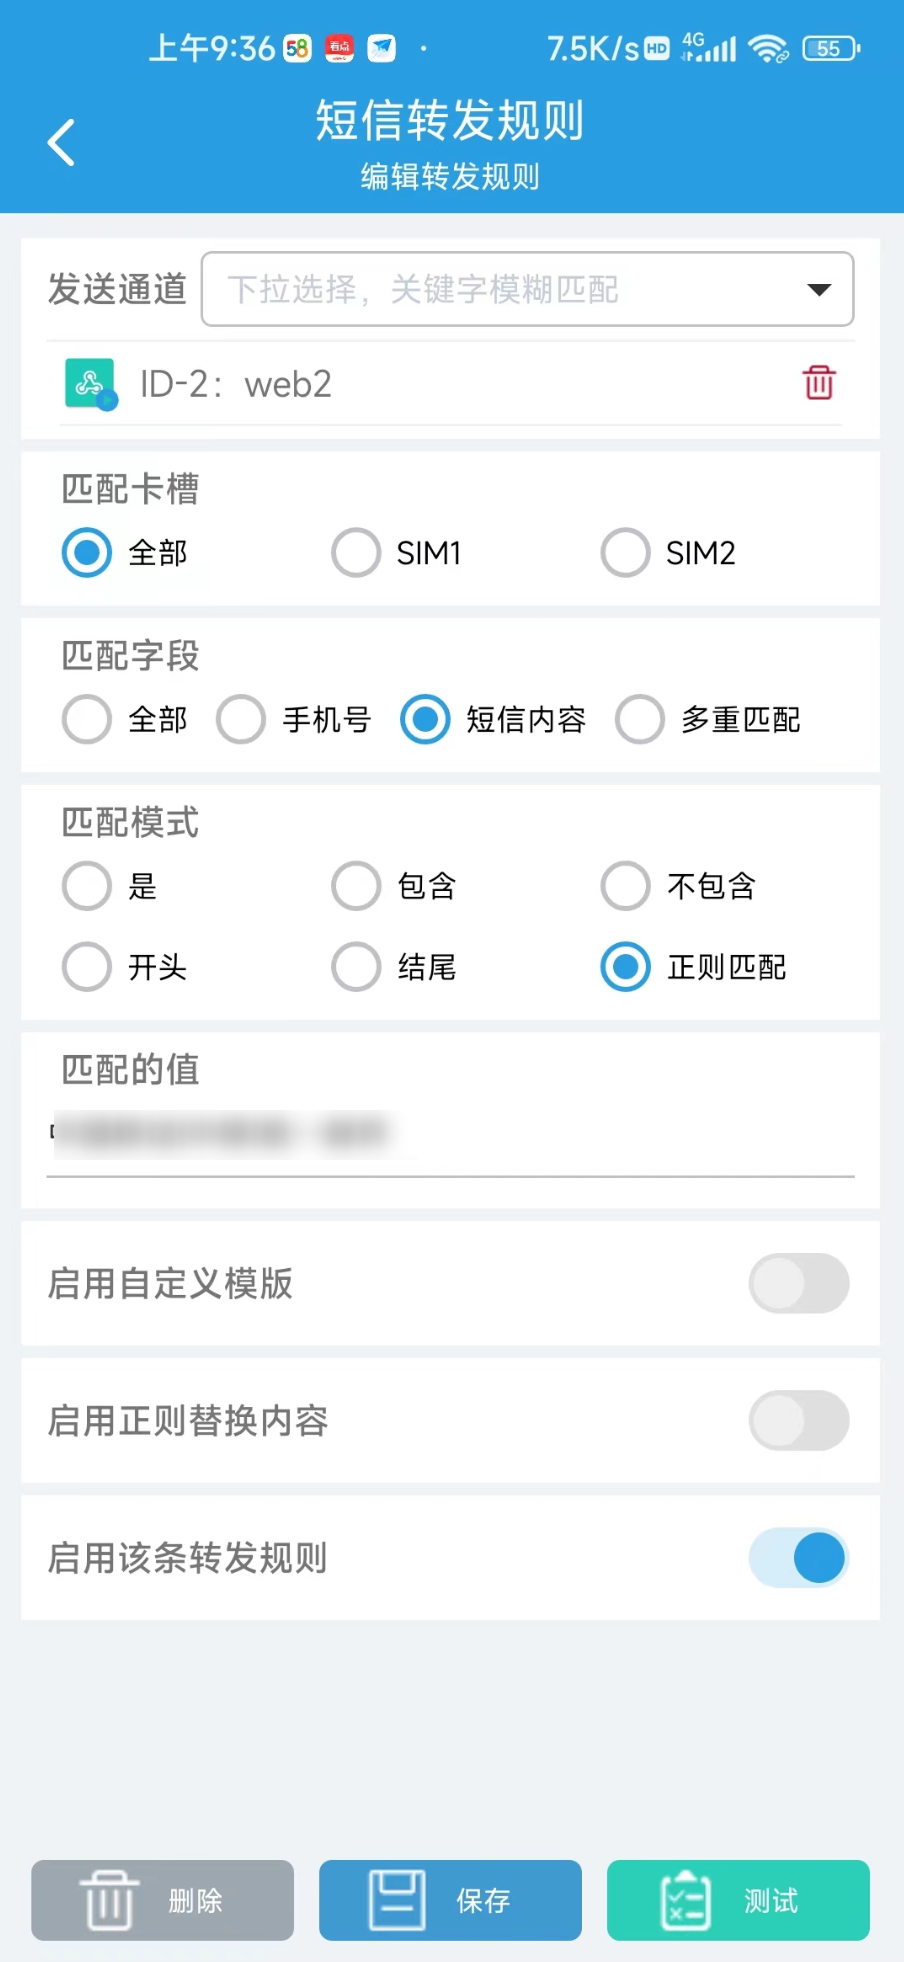Image resolution: width=904 pixels, height=1962 pixels.
Task: Tap the web2 webhook channel icon
Action: [x=90, y=384]
